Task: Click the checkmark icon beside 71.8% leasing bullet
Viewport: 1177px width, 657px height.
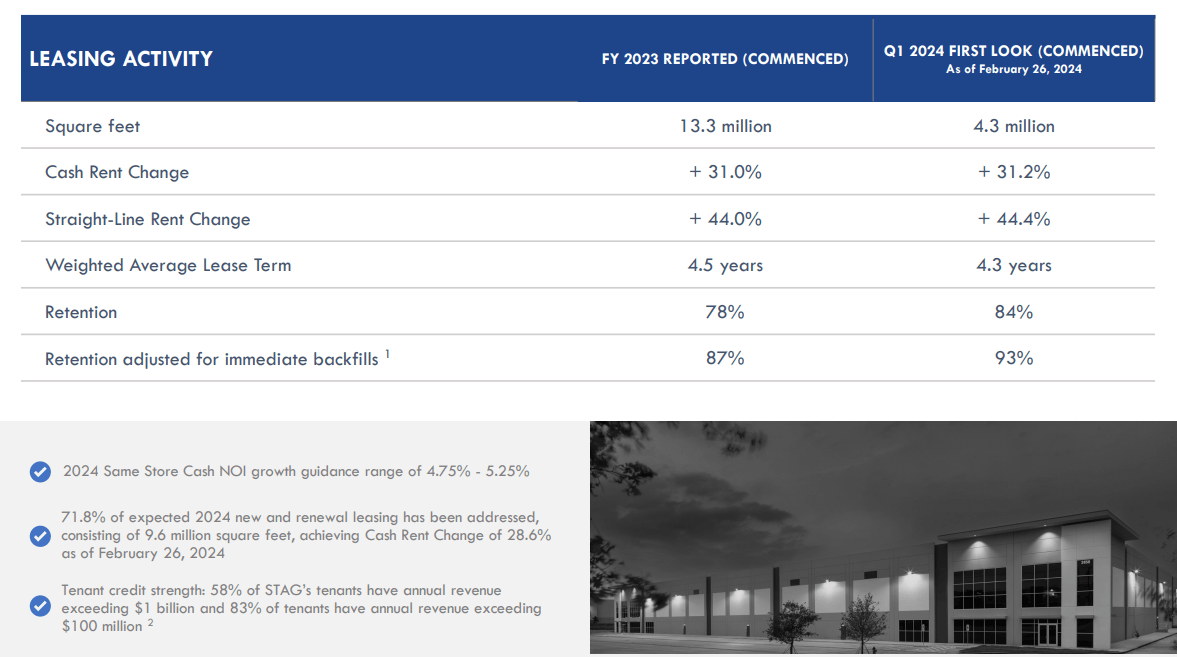Action: [41, 536]
